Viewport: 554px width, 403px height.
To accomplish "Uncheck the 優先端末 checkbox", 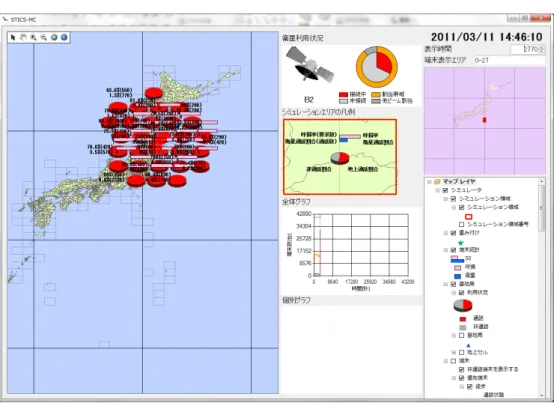I will point(461,378).
